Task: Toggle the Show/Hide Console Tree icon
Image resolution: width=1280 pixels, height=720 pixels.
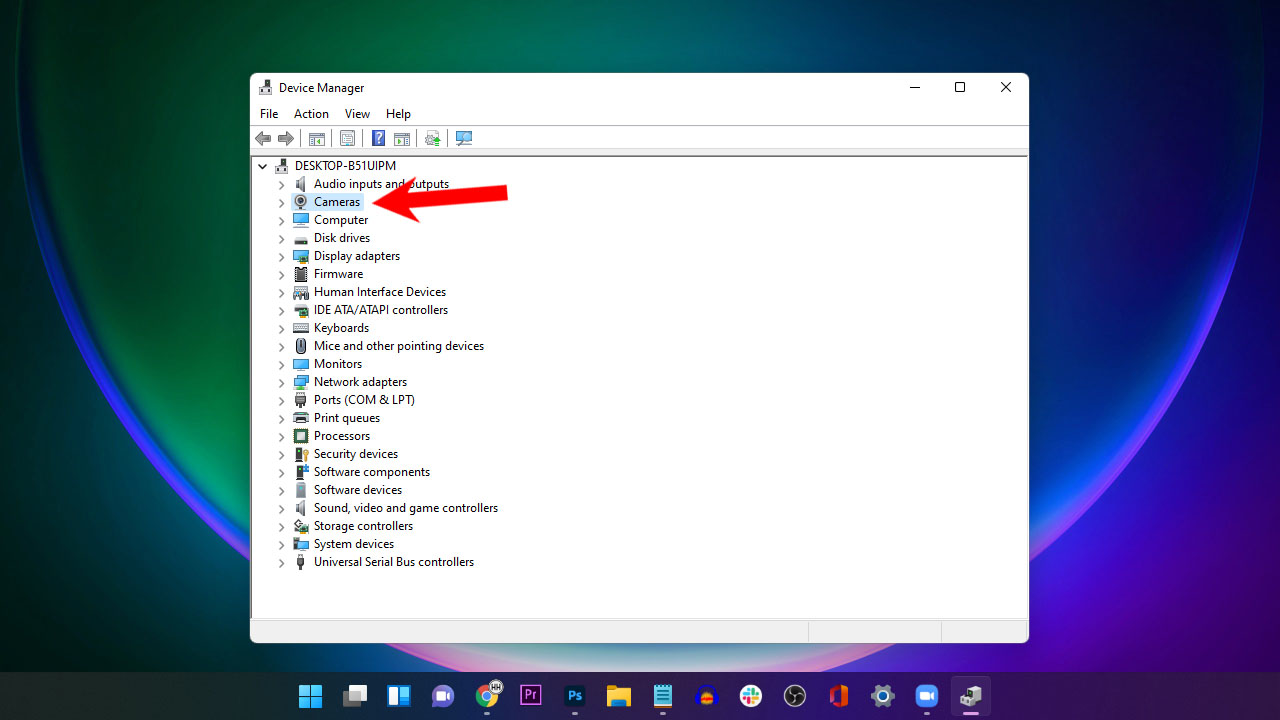Action: (317, 138)
